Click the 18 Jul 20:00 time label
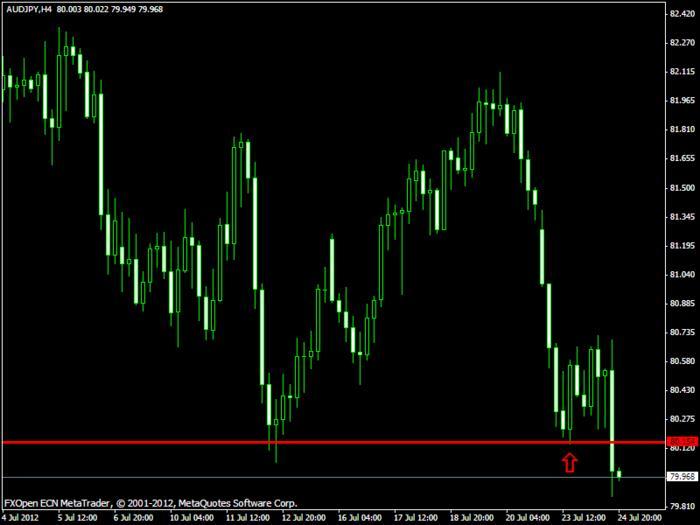Viewport: 700px width, 525px height. (x=471, y=518)
